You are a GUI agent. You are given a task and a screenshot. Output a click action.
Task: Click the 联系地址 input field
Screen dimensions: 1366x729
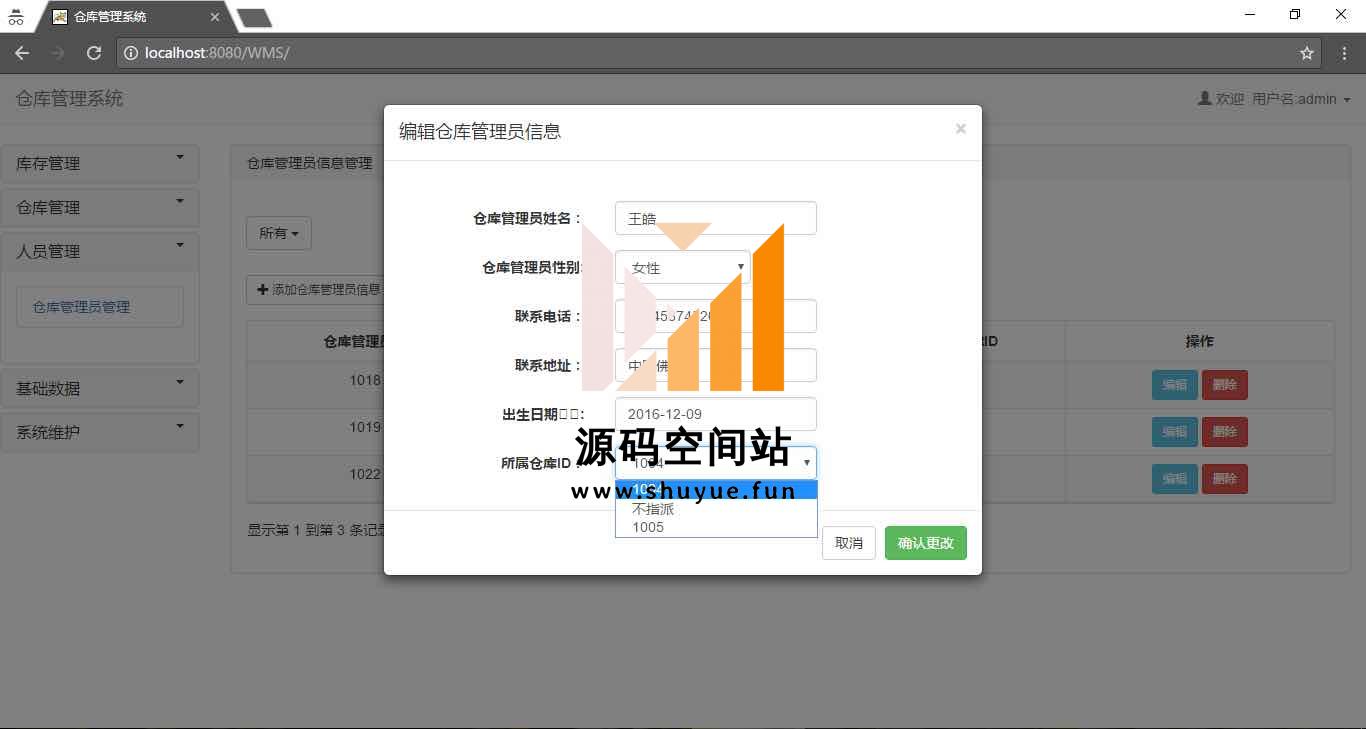click(715, 365)
